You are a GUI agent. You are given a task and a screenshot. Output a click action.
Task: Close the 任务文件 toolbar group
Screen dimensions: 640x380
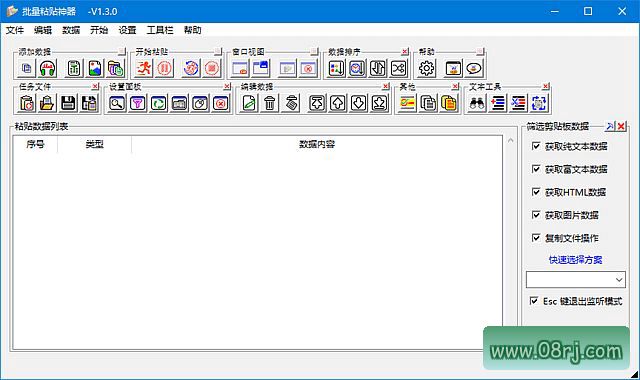96,86
